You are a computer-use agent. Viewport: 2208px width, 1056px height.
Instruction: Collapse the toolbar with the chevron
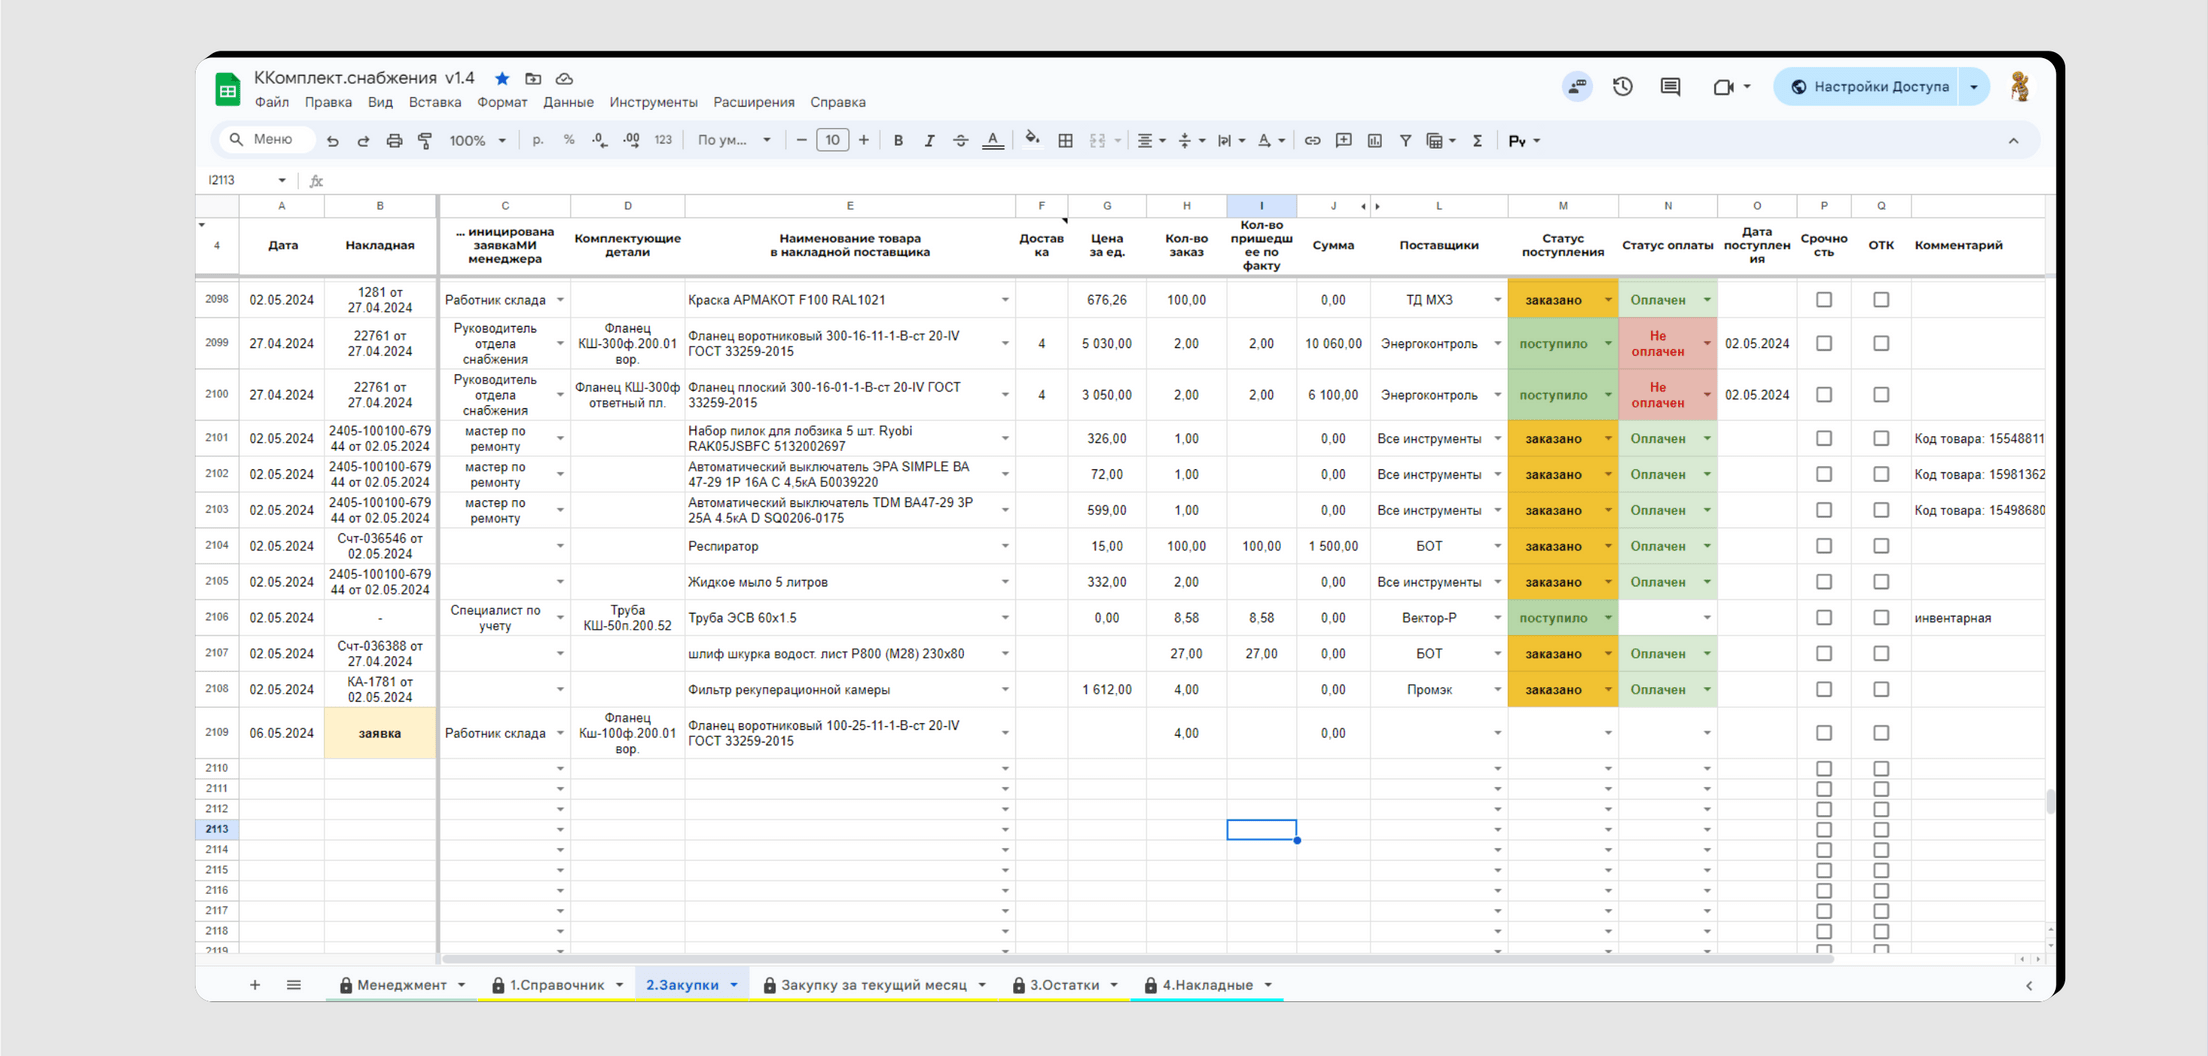tap(2014, 141)
